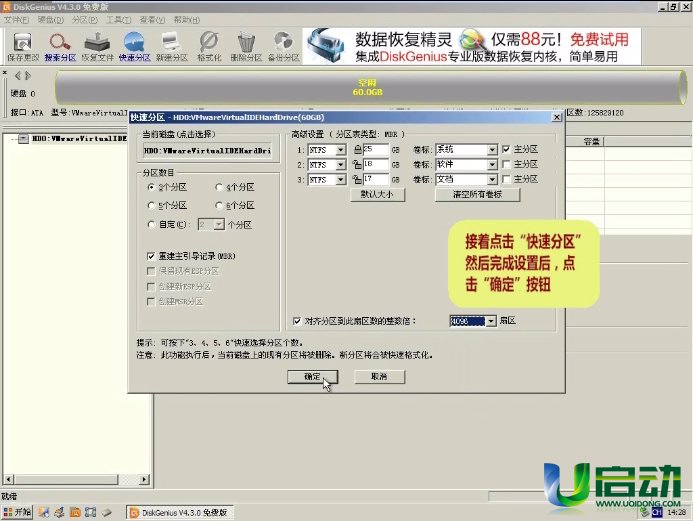Click the 确定 button to confirm partitioning
The width and height of the screenshot is (693, 521).
pyautogui.click(x=312, y=376)
